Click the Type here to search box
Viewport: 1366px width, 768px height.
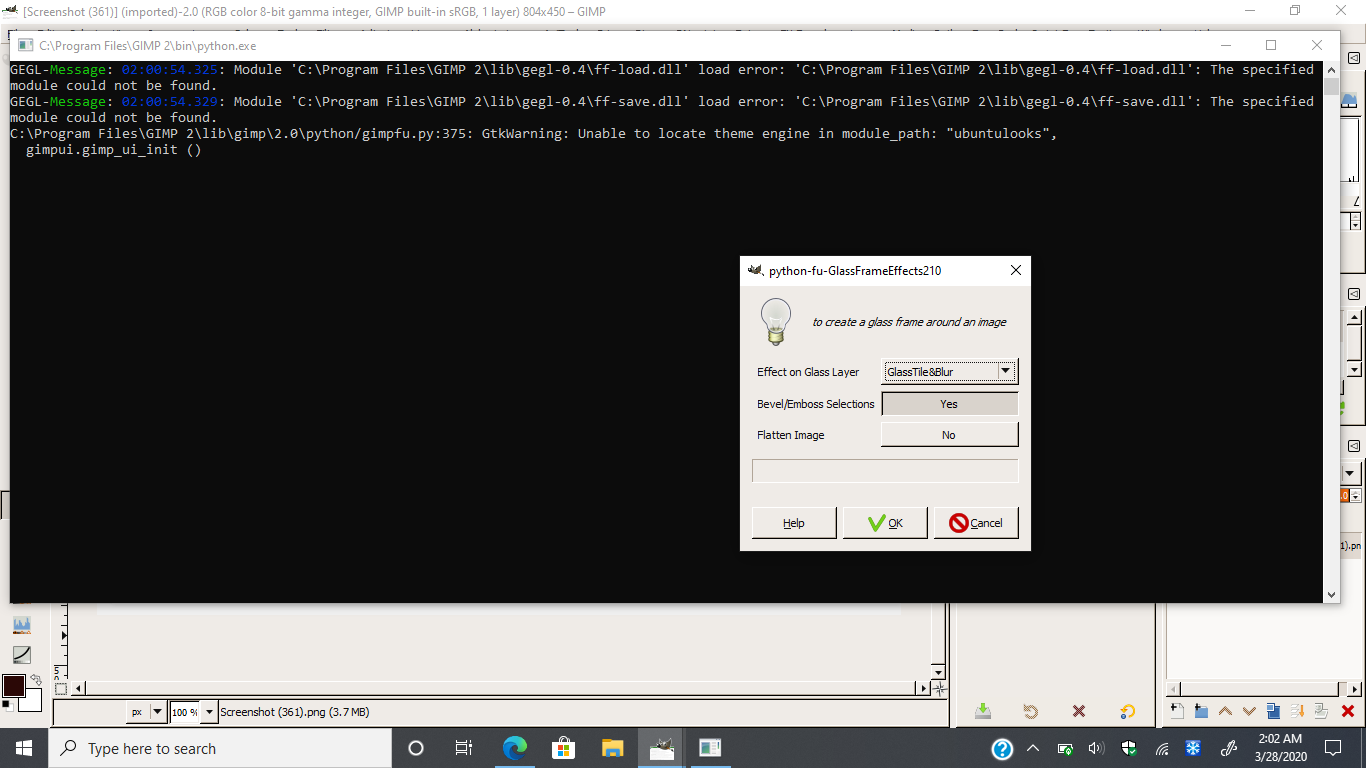(x=220, y=748)
